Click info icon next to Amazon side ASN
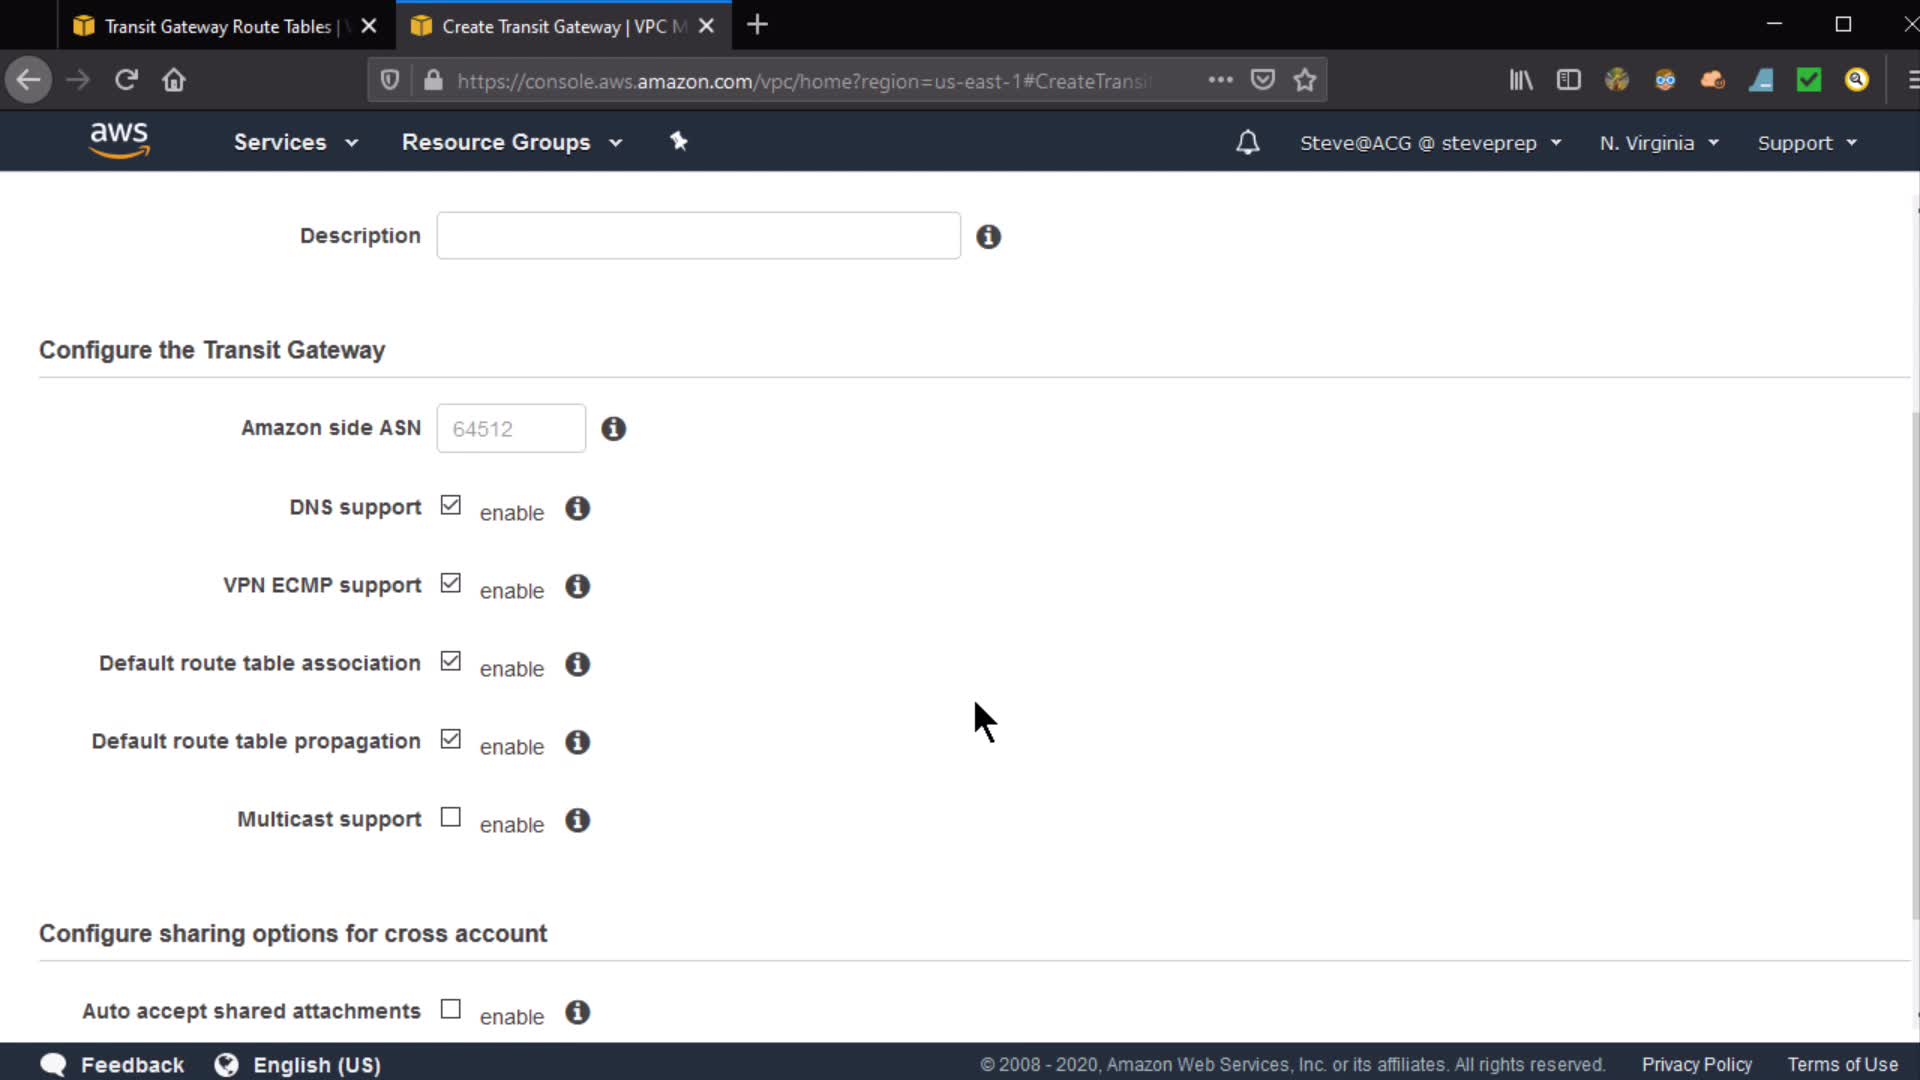Image resolution: width=1920 pixels, height=1080 pixels. point(613,429)
